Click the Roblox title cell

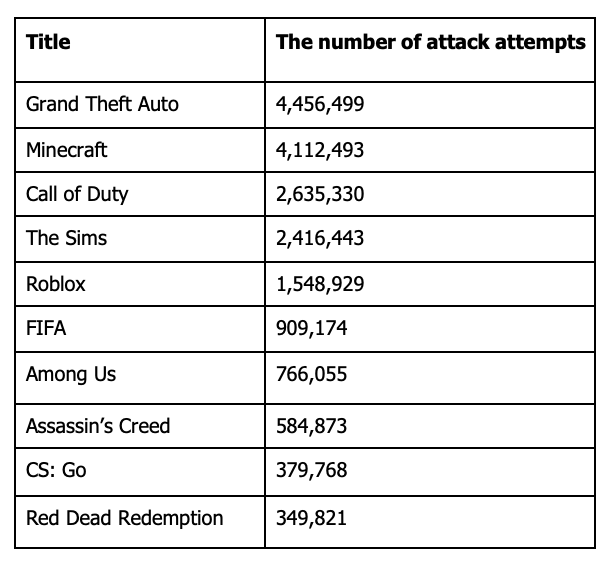56,284
